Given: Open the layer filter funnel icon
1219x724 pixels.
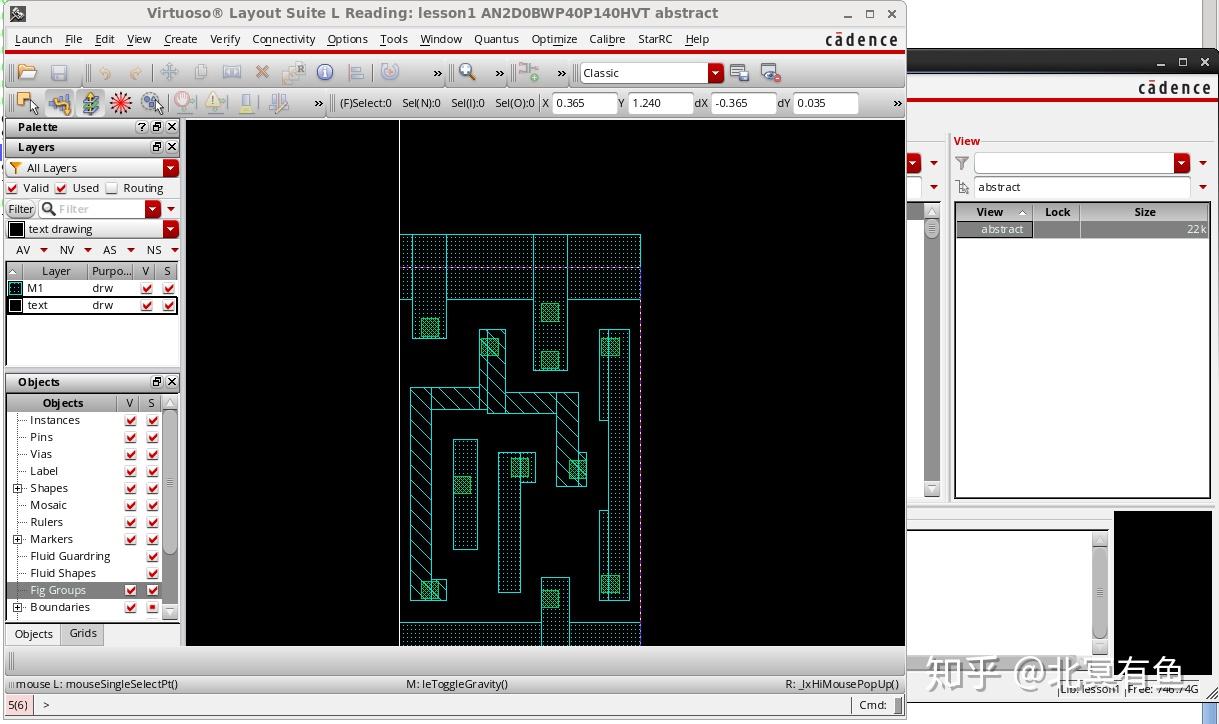Looking at the screenshot, I should pyautogui.click(x=15, y=167).
